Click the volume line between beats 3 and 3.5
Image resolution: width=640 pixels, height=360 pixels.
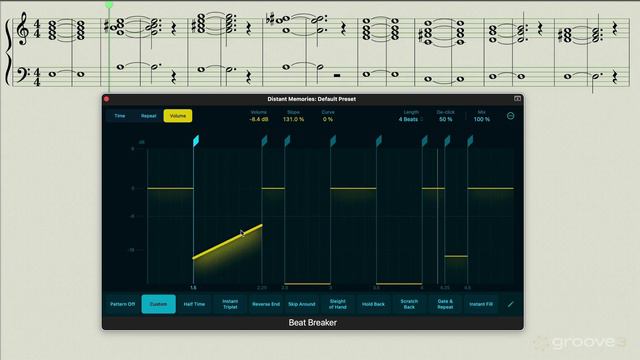tap(353, 189)
